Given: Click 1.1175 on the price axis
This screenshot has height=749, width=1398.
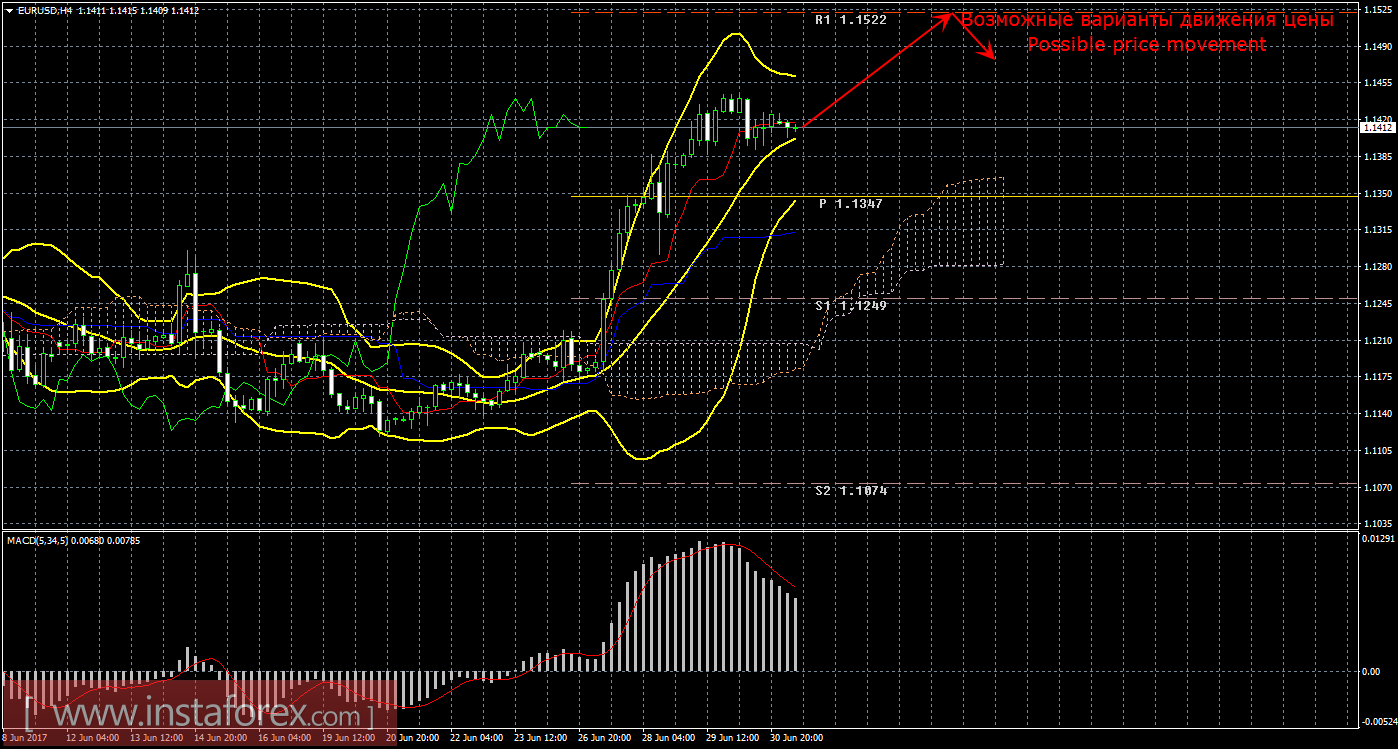Looking at the screenshot, I should 1379,377.
